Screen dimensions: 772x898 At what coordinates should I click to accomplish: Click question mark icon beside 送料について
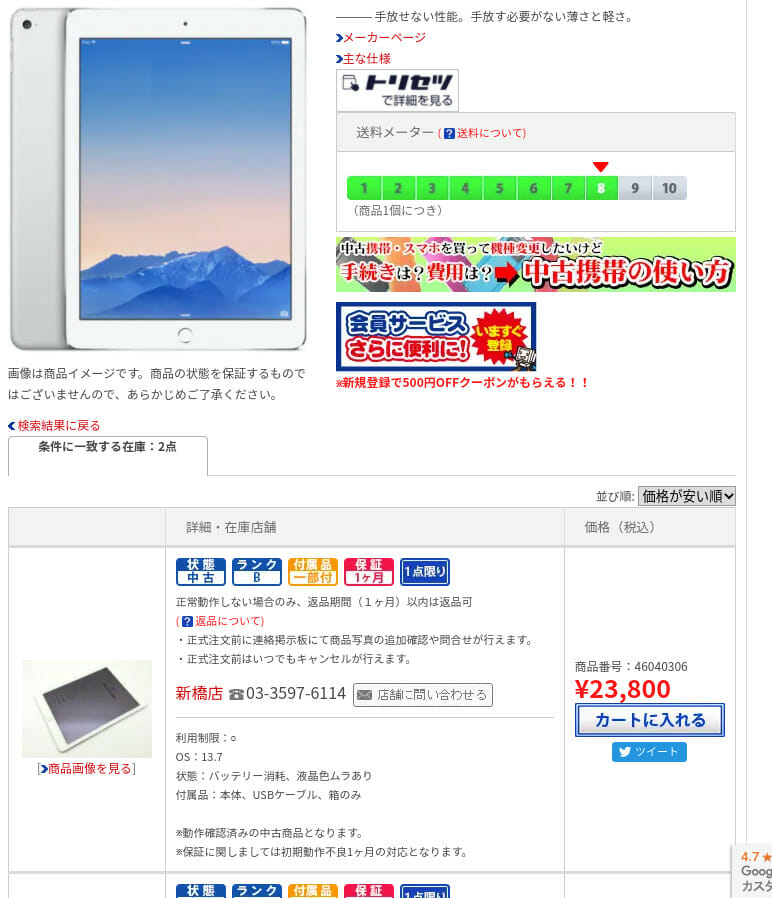pos(450,133)
